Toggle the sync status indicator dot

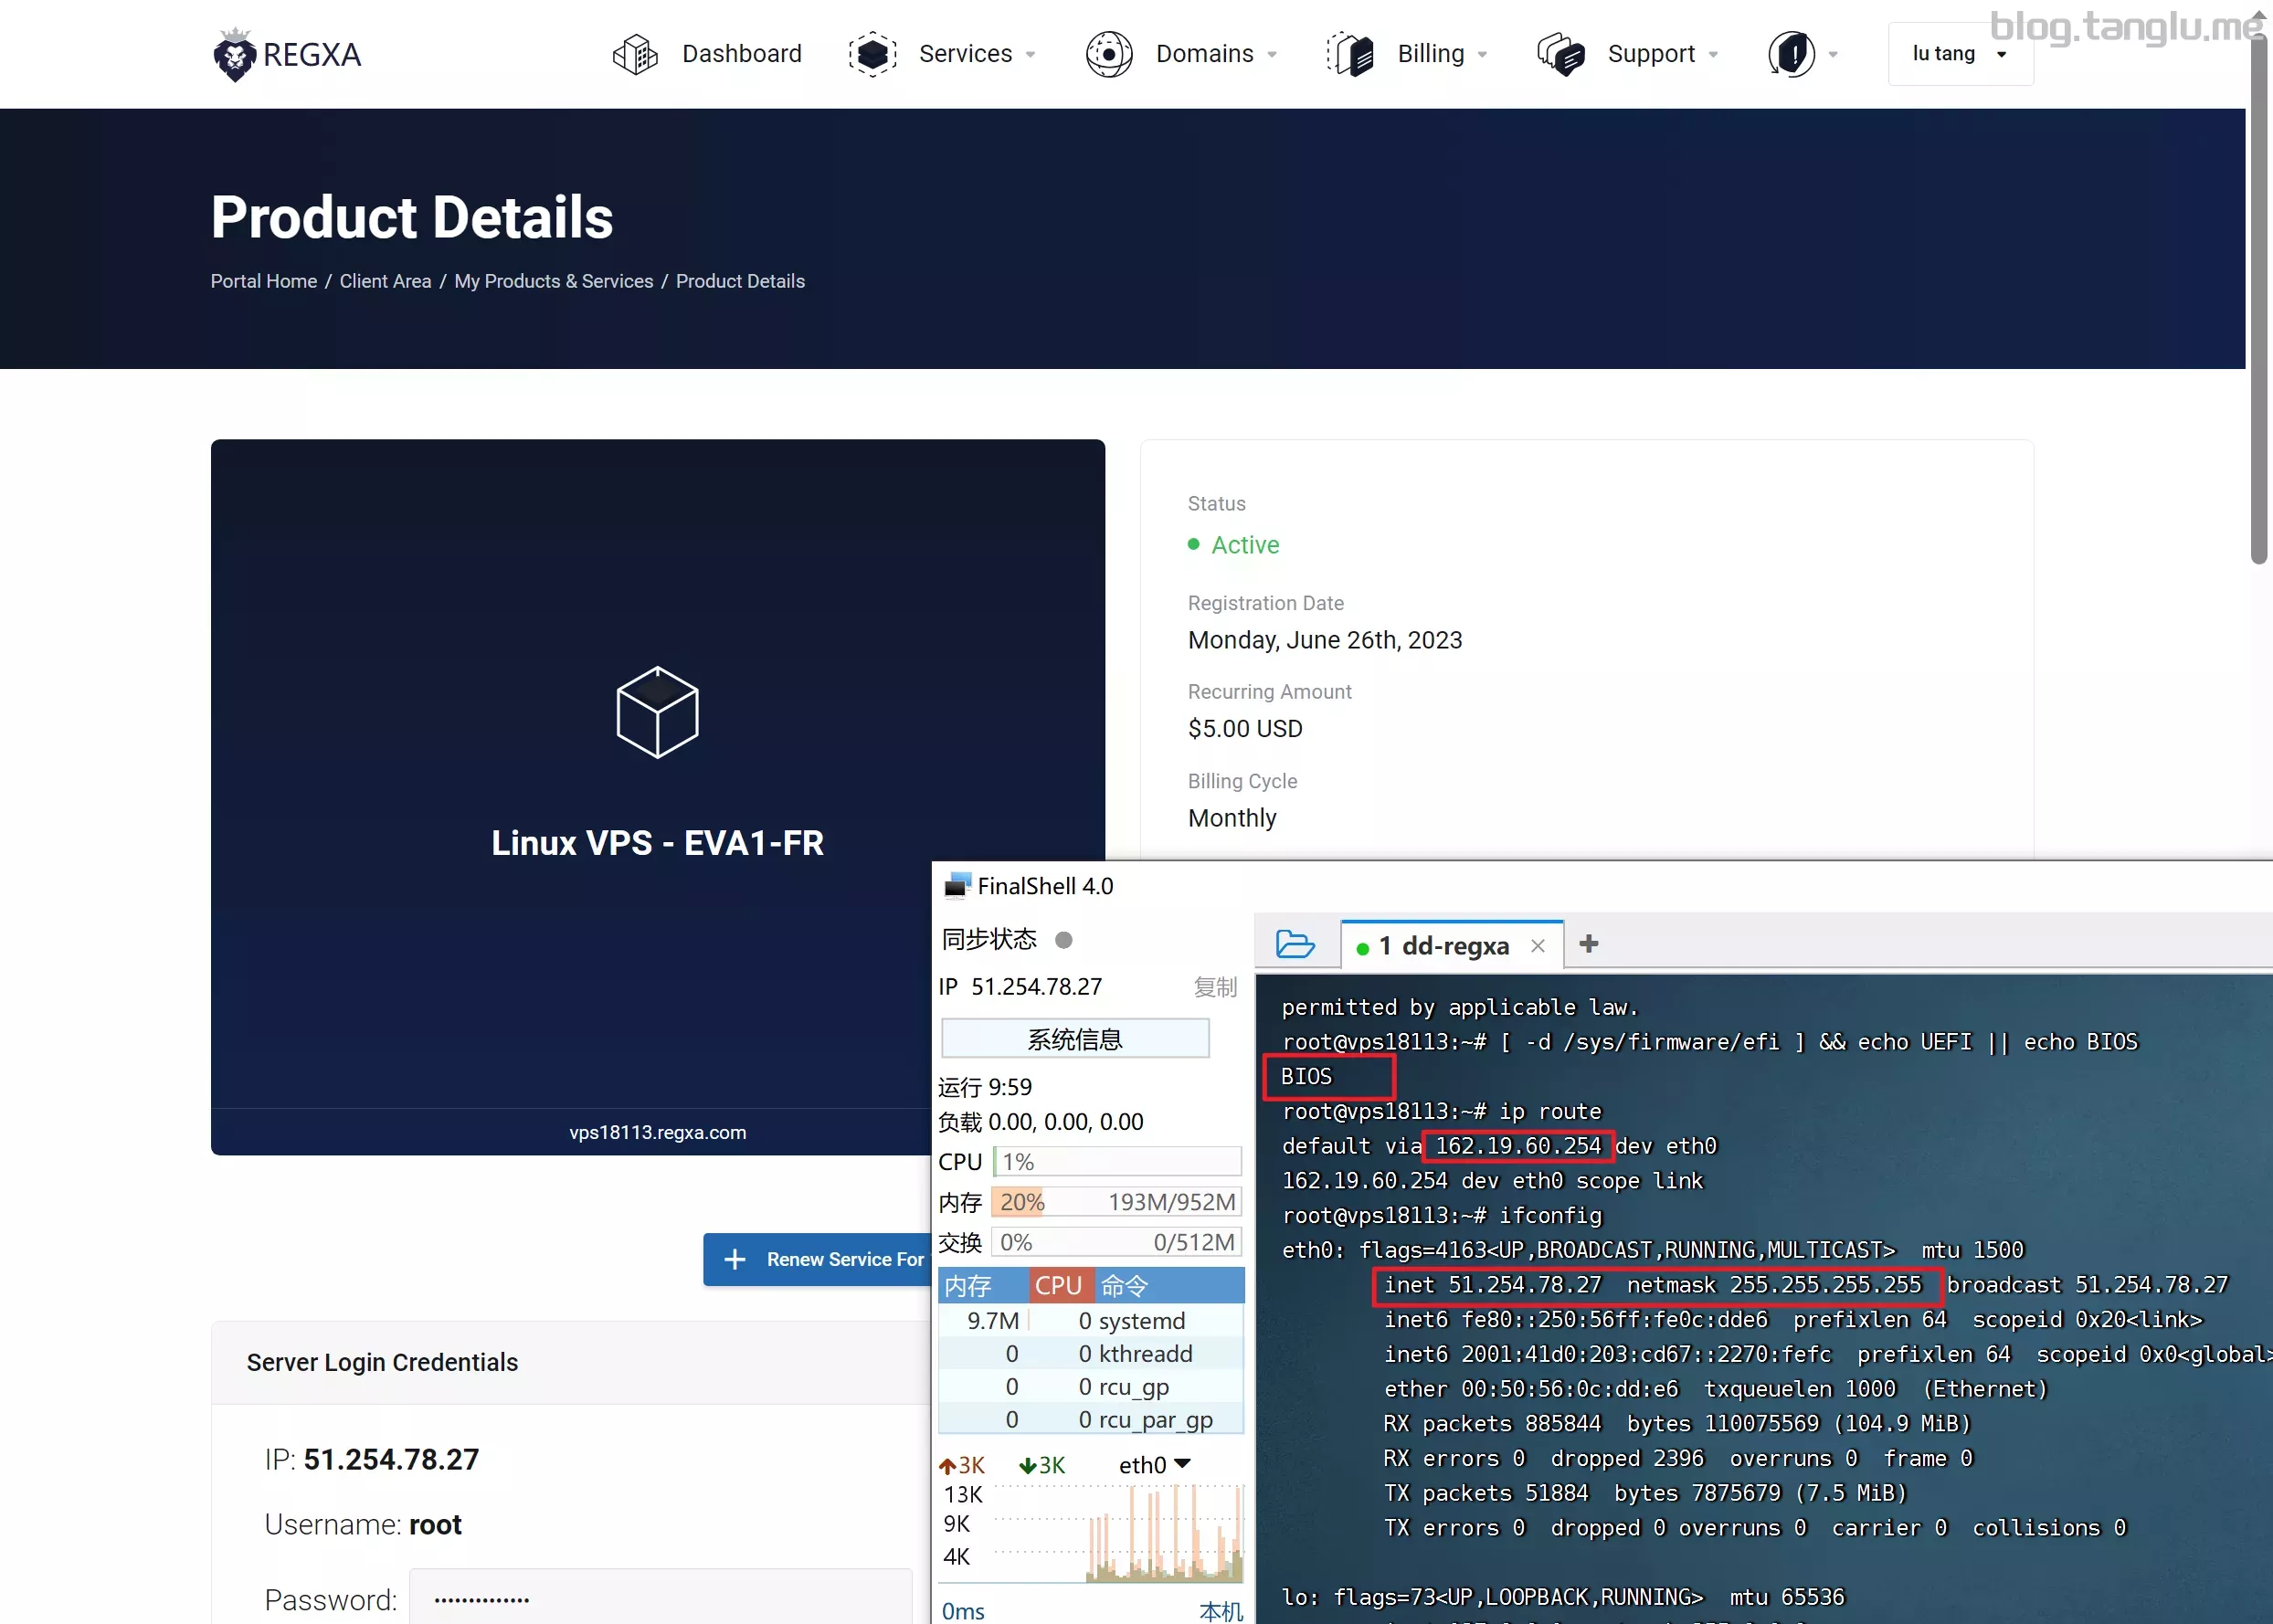tap(1064, 940)
